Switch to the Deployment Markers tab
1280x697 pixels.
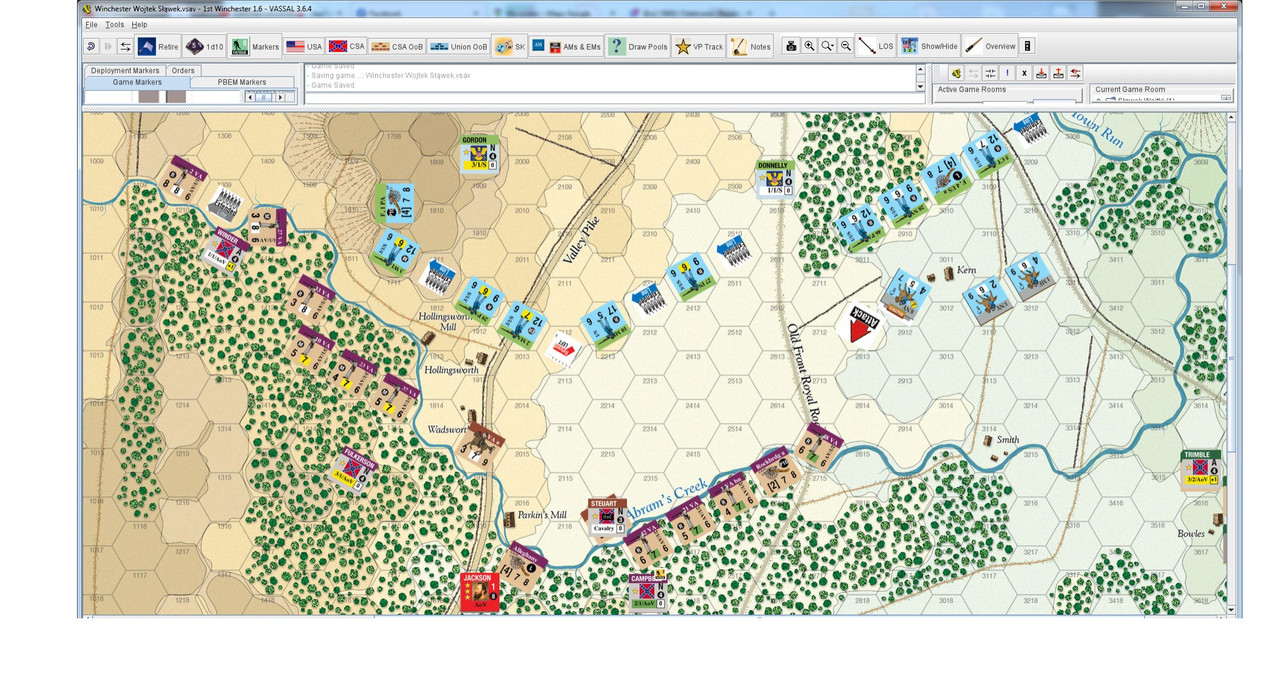(125, 71)
